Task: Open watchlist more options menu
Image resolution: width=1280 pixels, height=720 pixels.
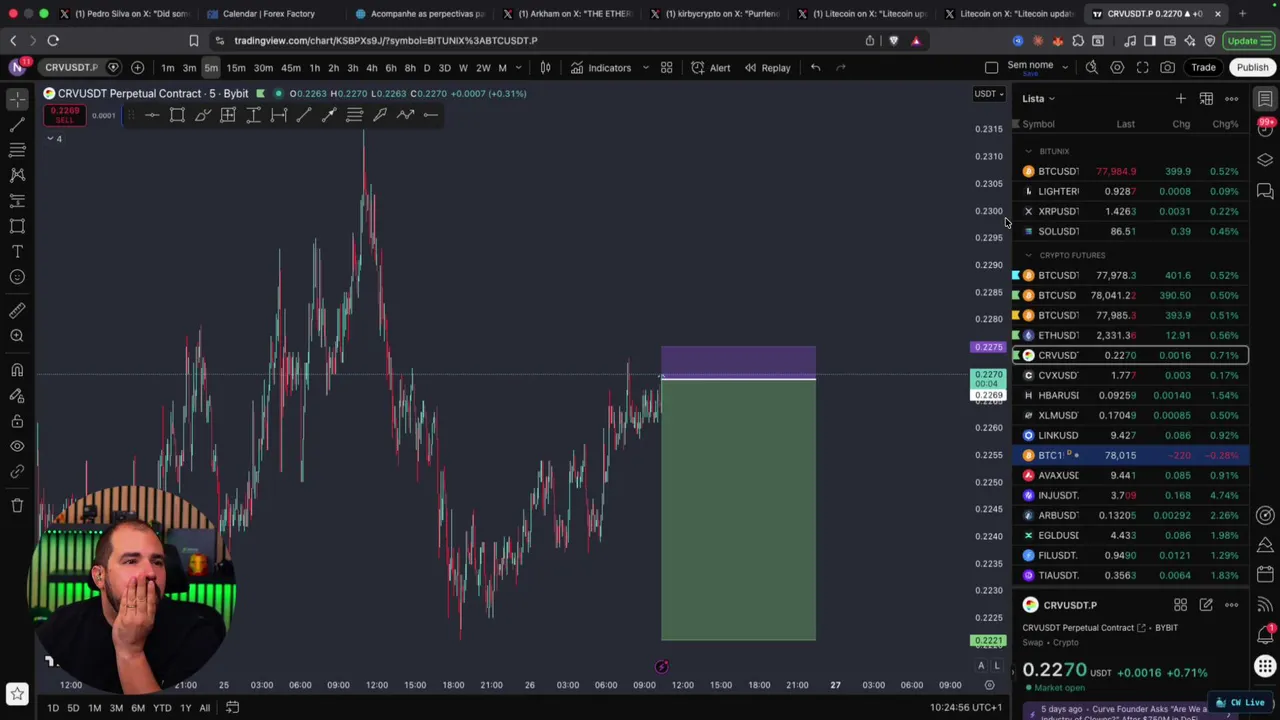Action: pyautogui.click(x=1232, y=98)
